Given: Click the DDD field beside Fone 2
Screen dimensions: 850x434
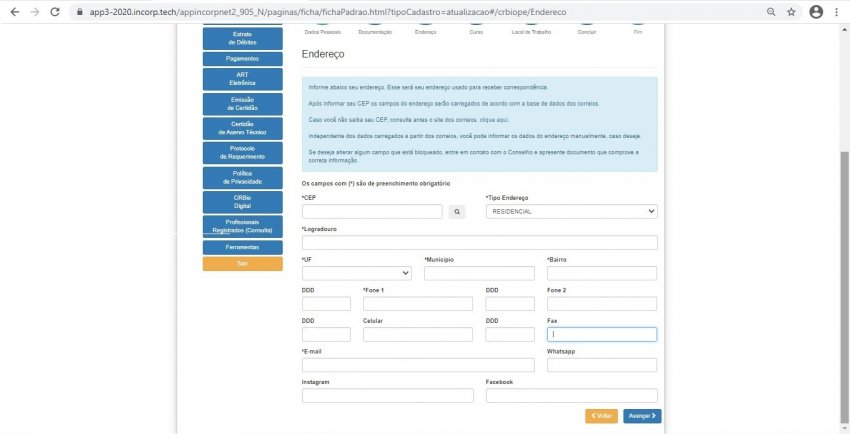Looking at the screenshot, I should 510,304.
